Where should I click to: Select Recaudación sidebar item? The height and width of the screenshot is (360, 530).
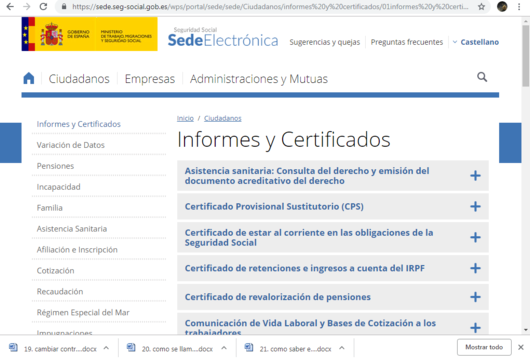[60, 292]
